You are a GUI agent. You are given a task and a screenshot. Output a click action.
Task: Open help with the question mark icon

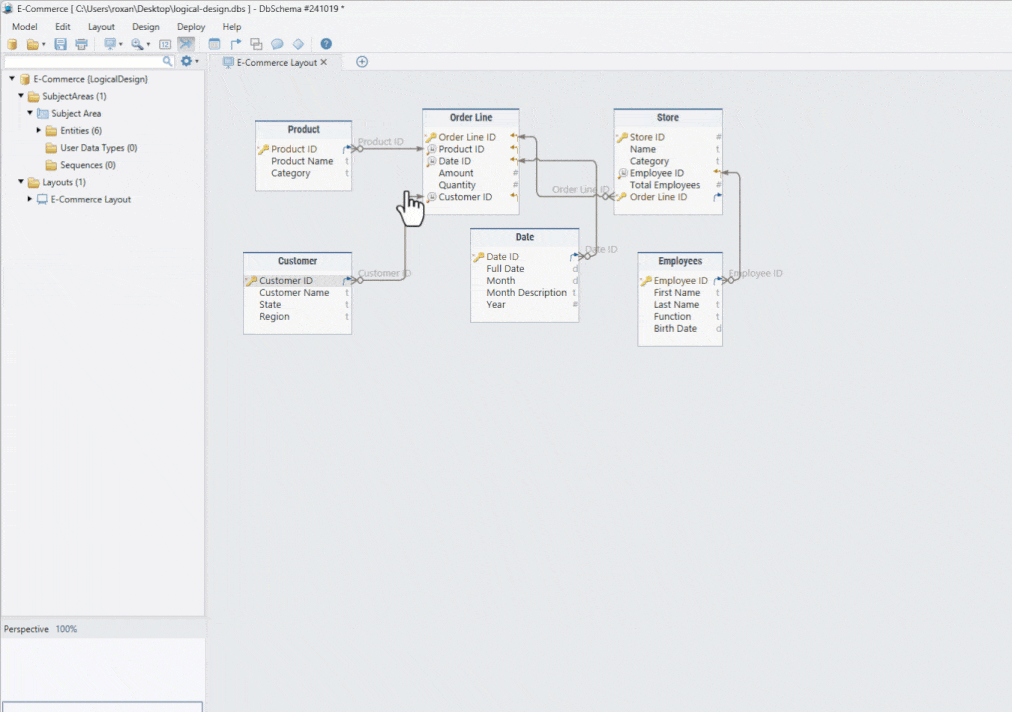(x=326, y=44)
